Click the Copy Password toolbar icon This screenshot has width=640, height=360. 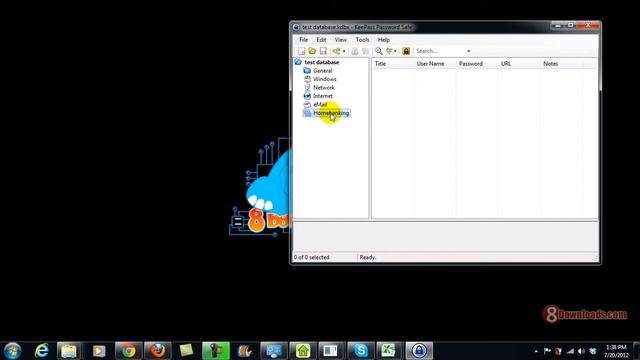coord(365,51)
